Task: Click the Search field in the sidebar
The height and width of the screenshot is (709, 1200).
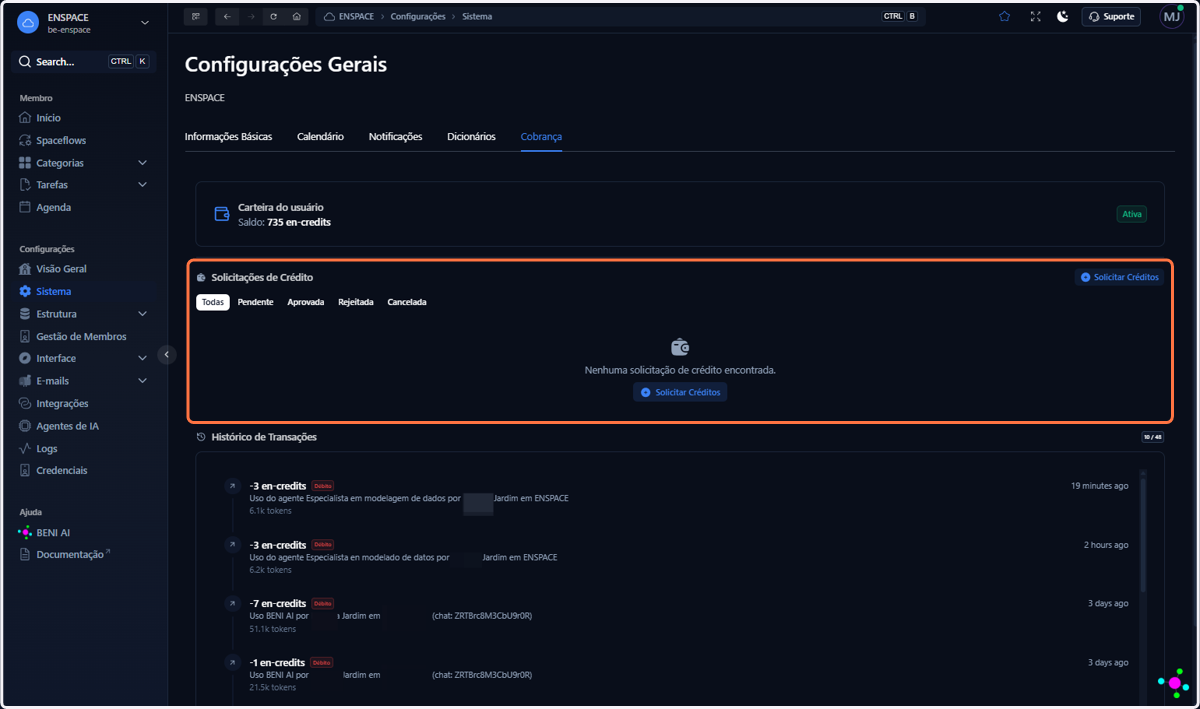Action: (84, 61)
